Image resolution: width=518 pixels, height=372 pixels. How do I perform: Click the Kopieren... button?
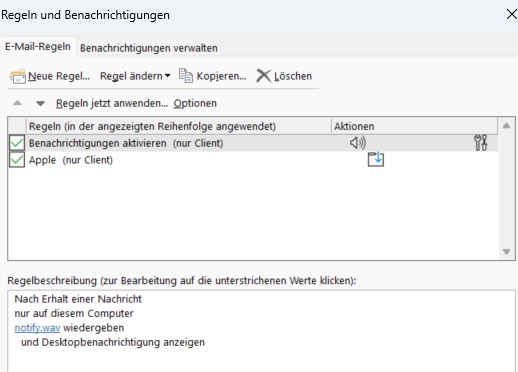pos(213,76)
